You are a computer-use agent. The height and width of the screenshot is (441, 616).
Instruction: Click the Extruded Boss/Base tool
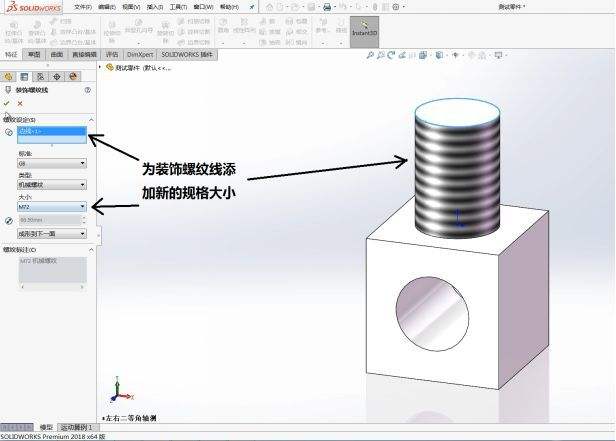click(13, 31)
